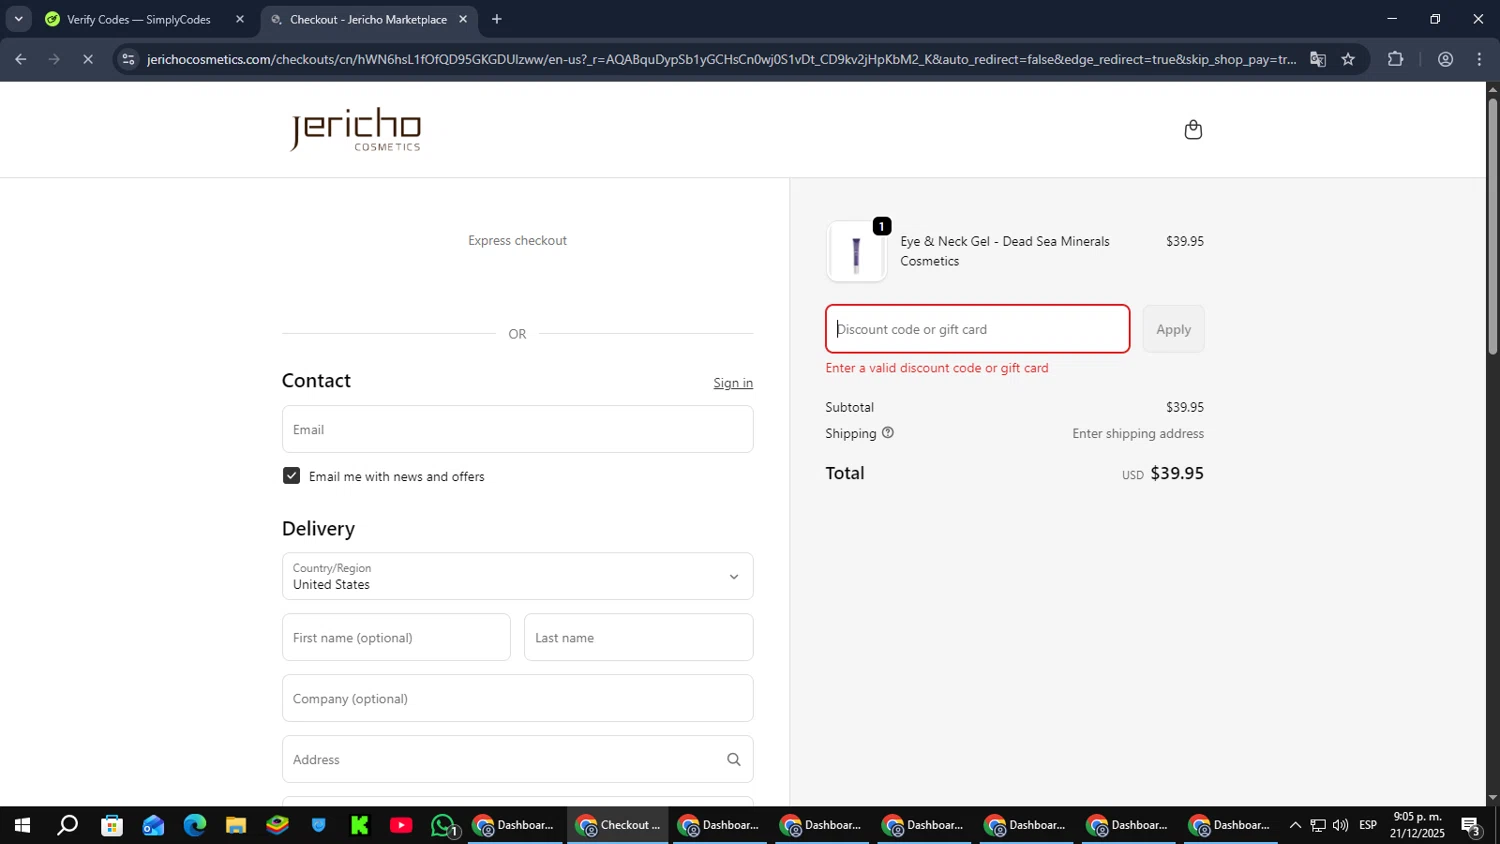Open Microsoft Edge from the taskbar

pyautogui.click(x=194, y=825)
